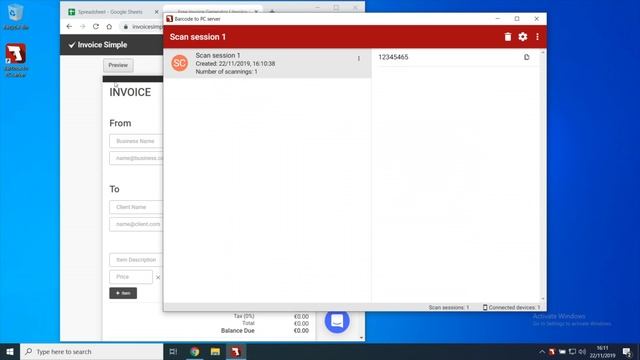The height and width of the screenshot is (360, 640).
Task: Click the taskbar search box
Action: pos(92,351)
